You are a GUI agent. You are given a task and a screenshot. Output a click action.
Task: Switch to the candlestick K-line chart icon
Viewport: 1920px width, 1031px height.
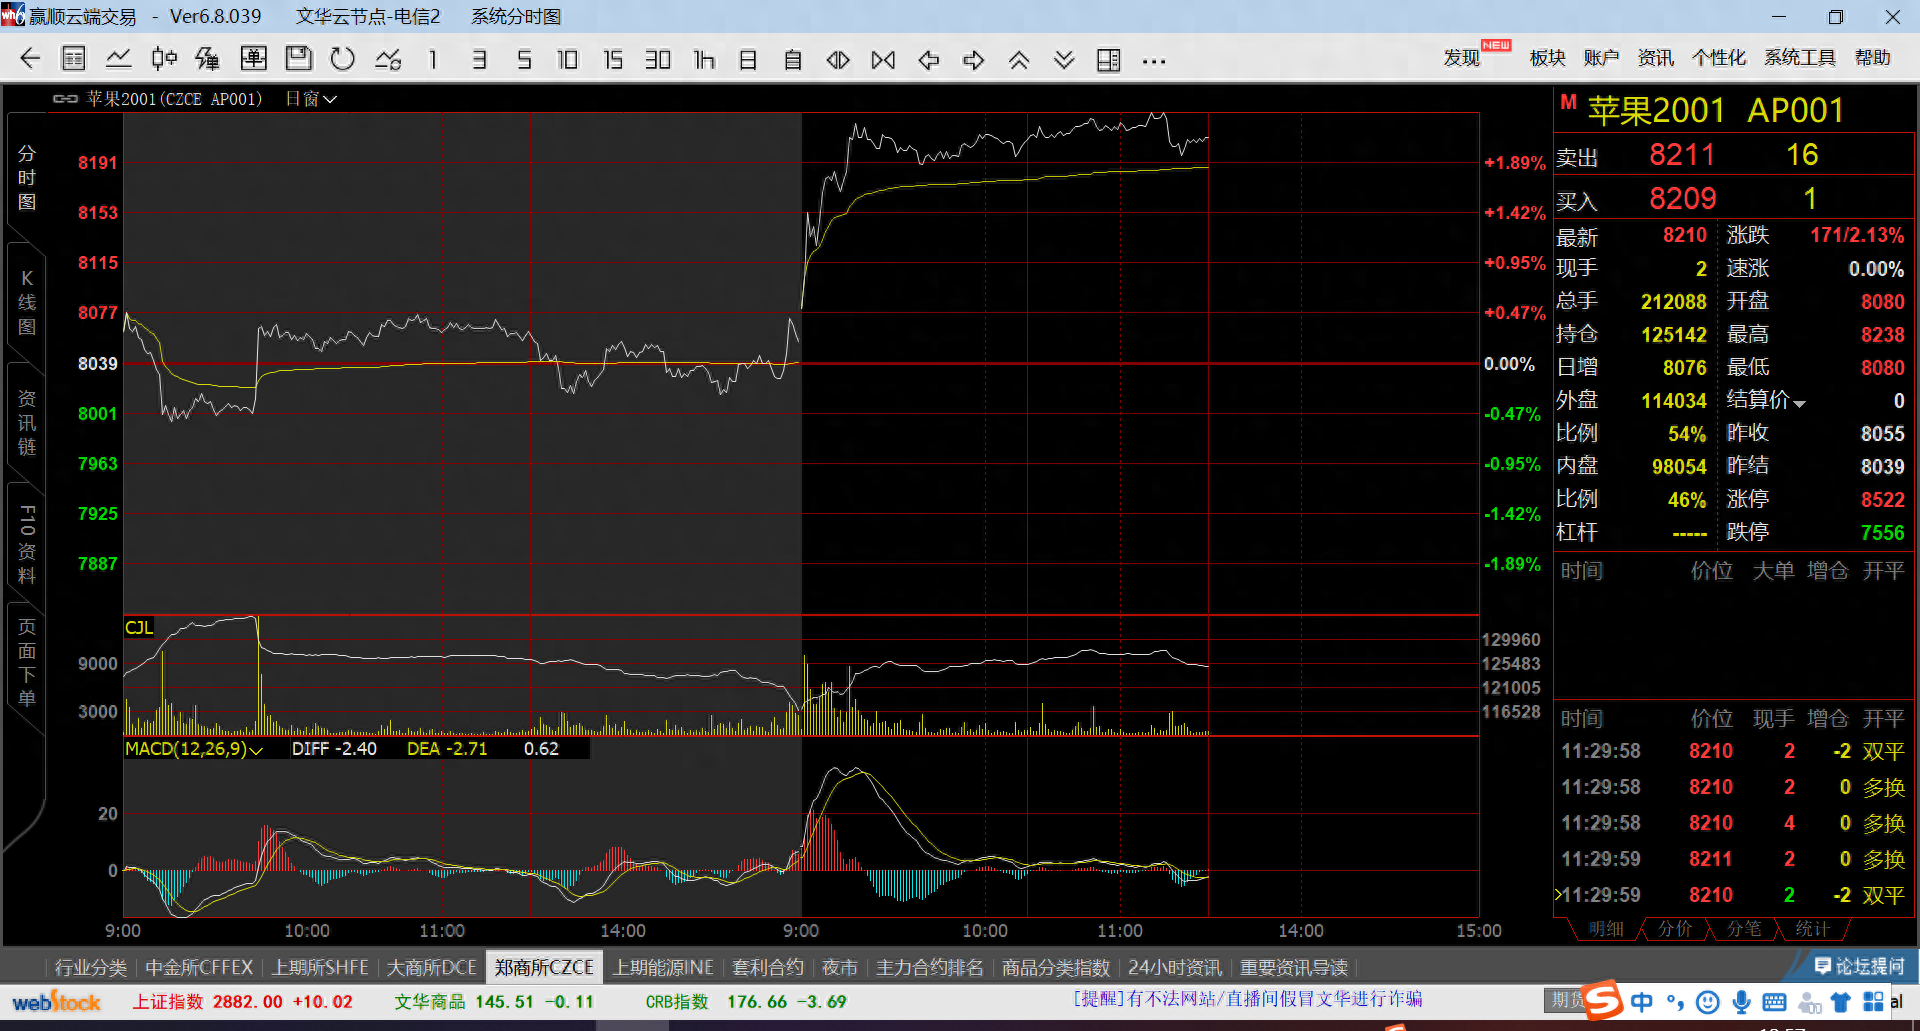(164, 59)
